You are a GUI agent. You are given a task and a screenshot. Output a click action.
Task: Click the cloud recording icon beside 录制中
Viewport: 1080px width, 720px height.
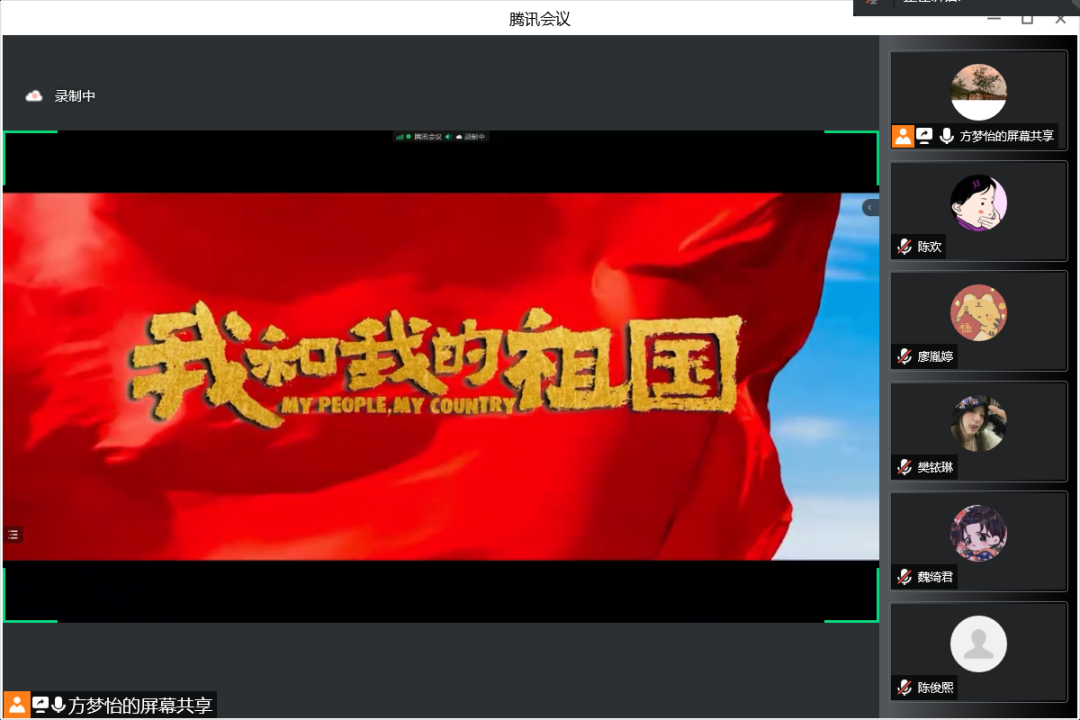34,96
